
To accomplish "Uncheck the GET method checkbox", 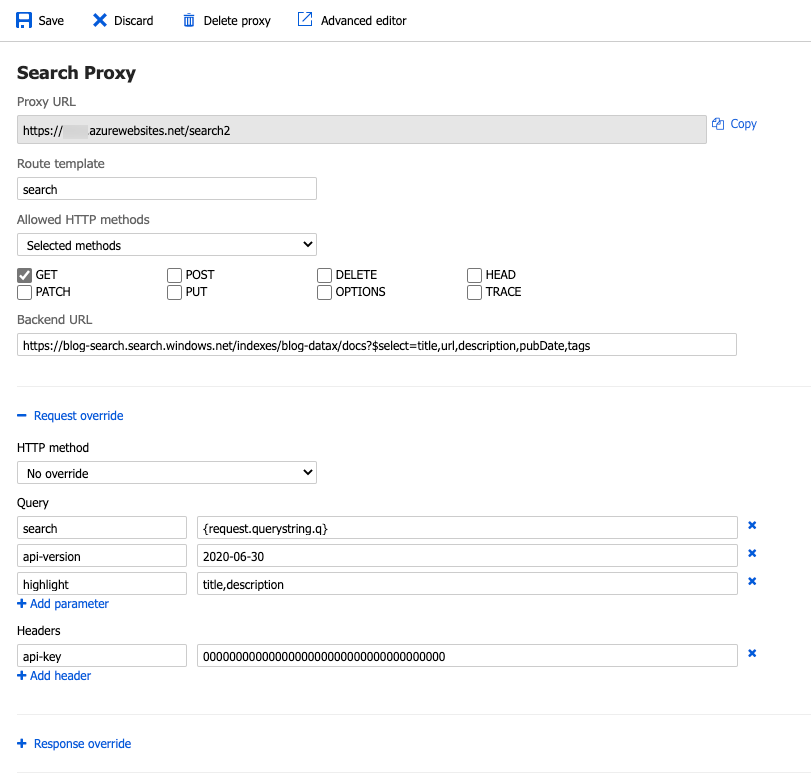I will coord(25,275).
